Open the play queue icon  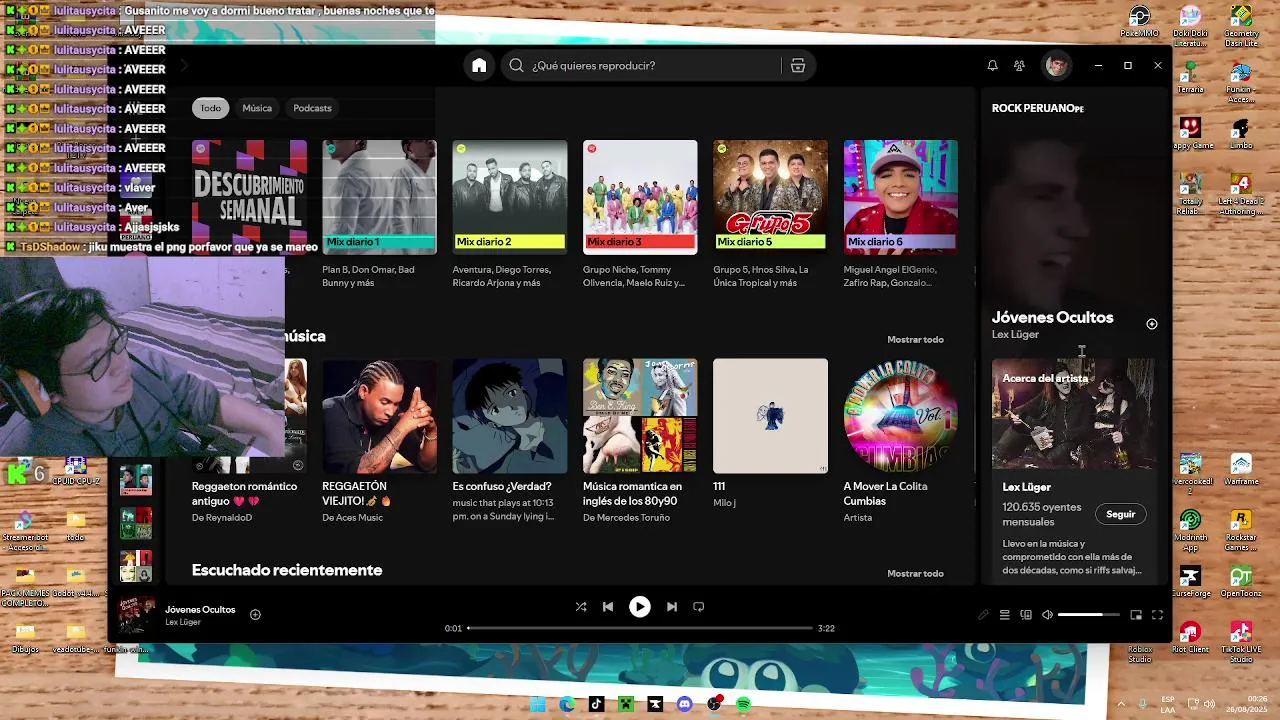tap(1004, 615)
